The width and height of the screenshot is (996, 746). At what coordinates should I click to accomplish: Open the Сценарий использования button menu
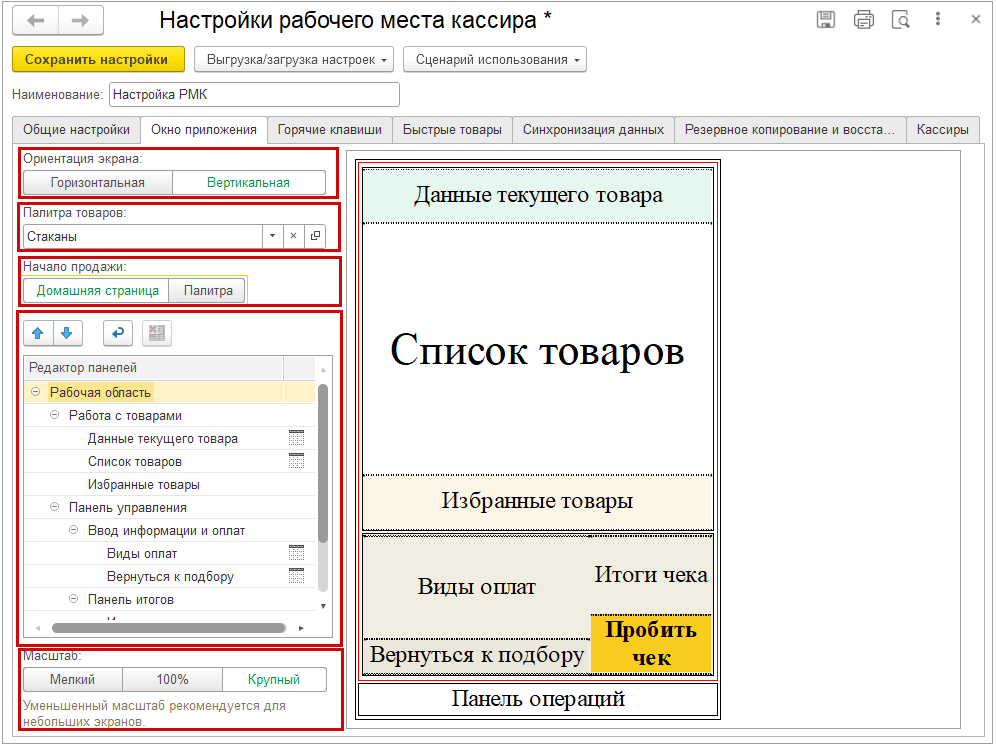(494, 60)
